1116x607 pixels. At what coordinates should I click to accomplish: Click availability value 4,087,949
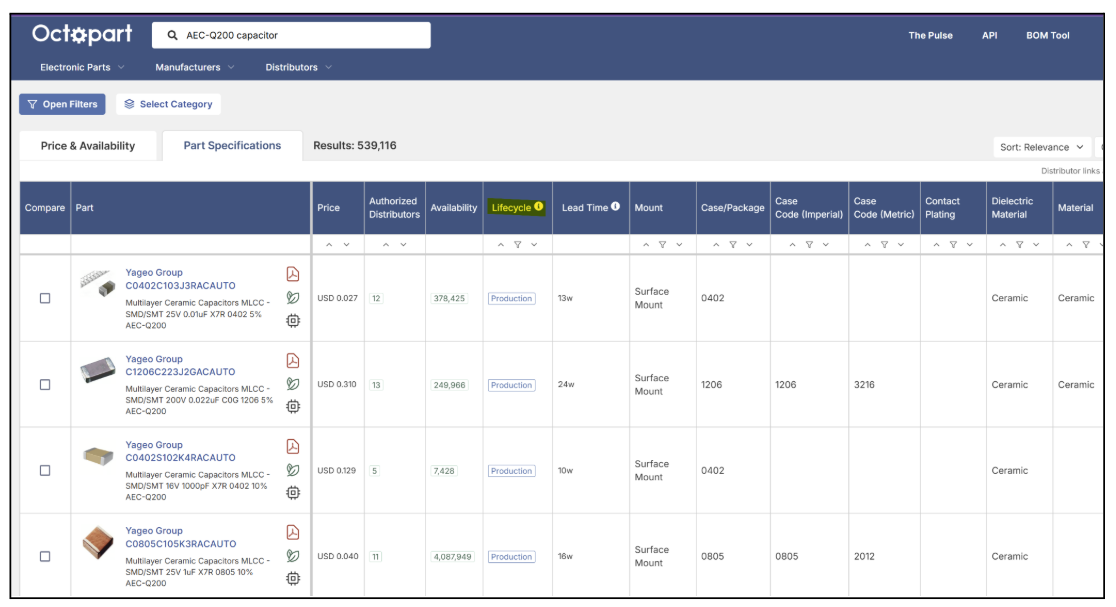pos(452,556)
